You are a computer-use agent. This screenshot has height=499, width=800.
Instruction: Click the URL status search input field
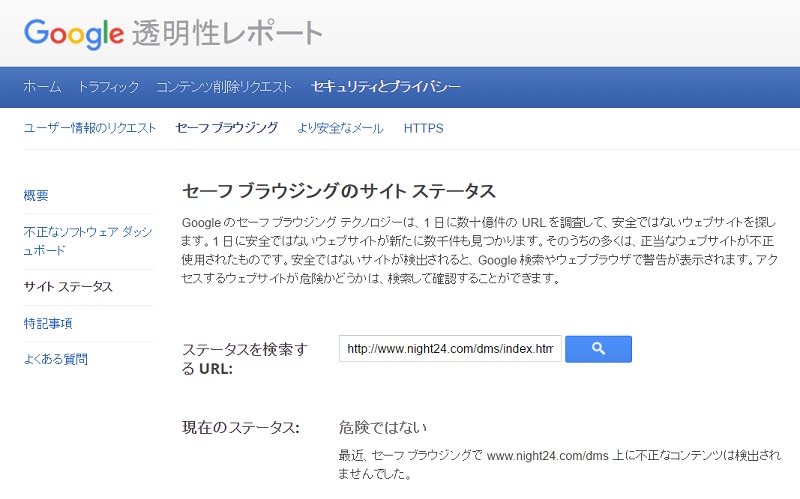click(x=449, y=348)
